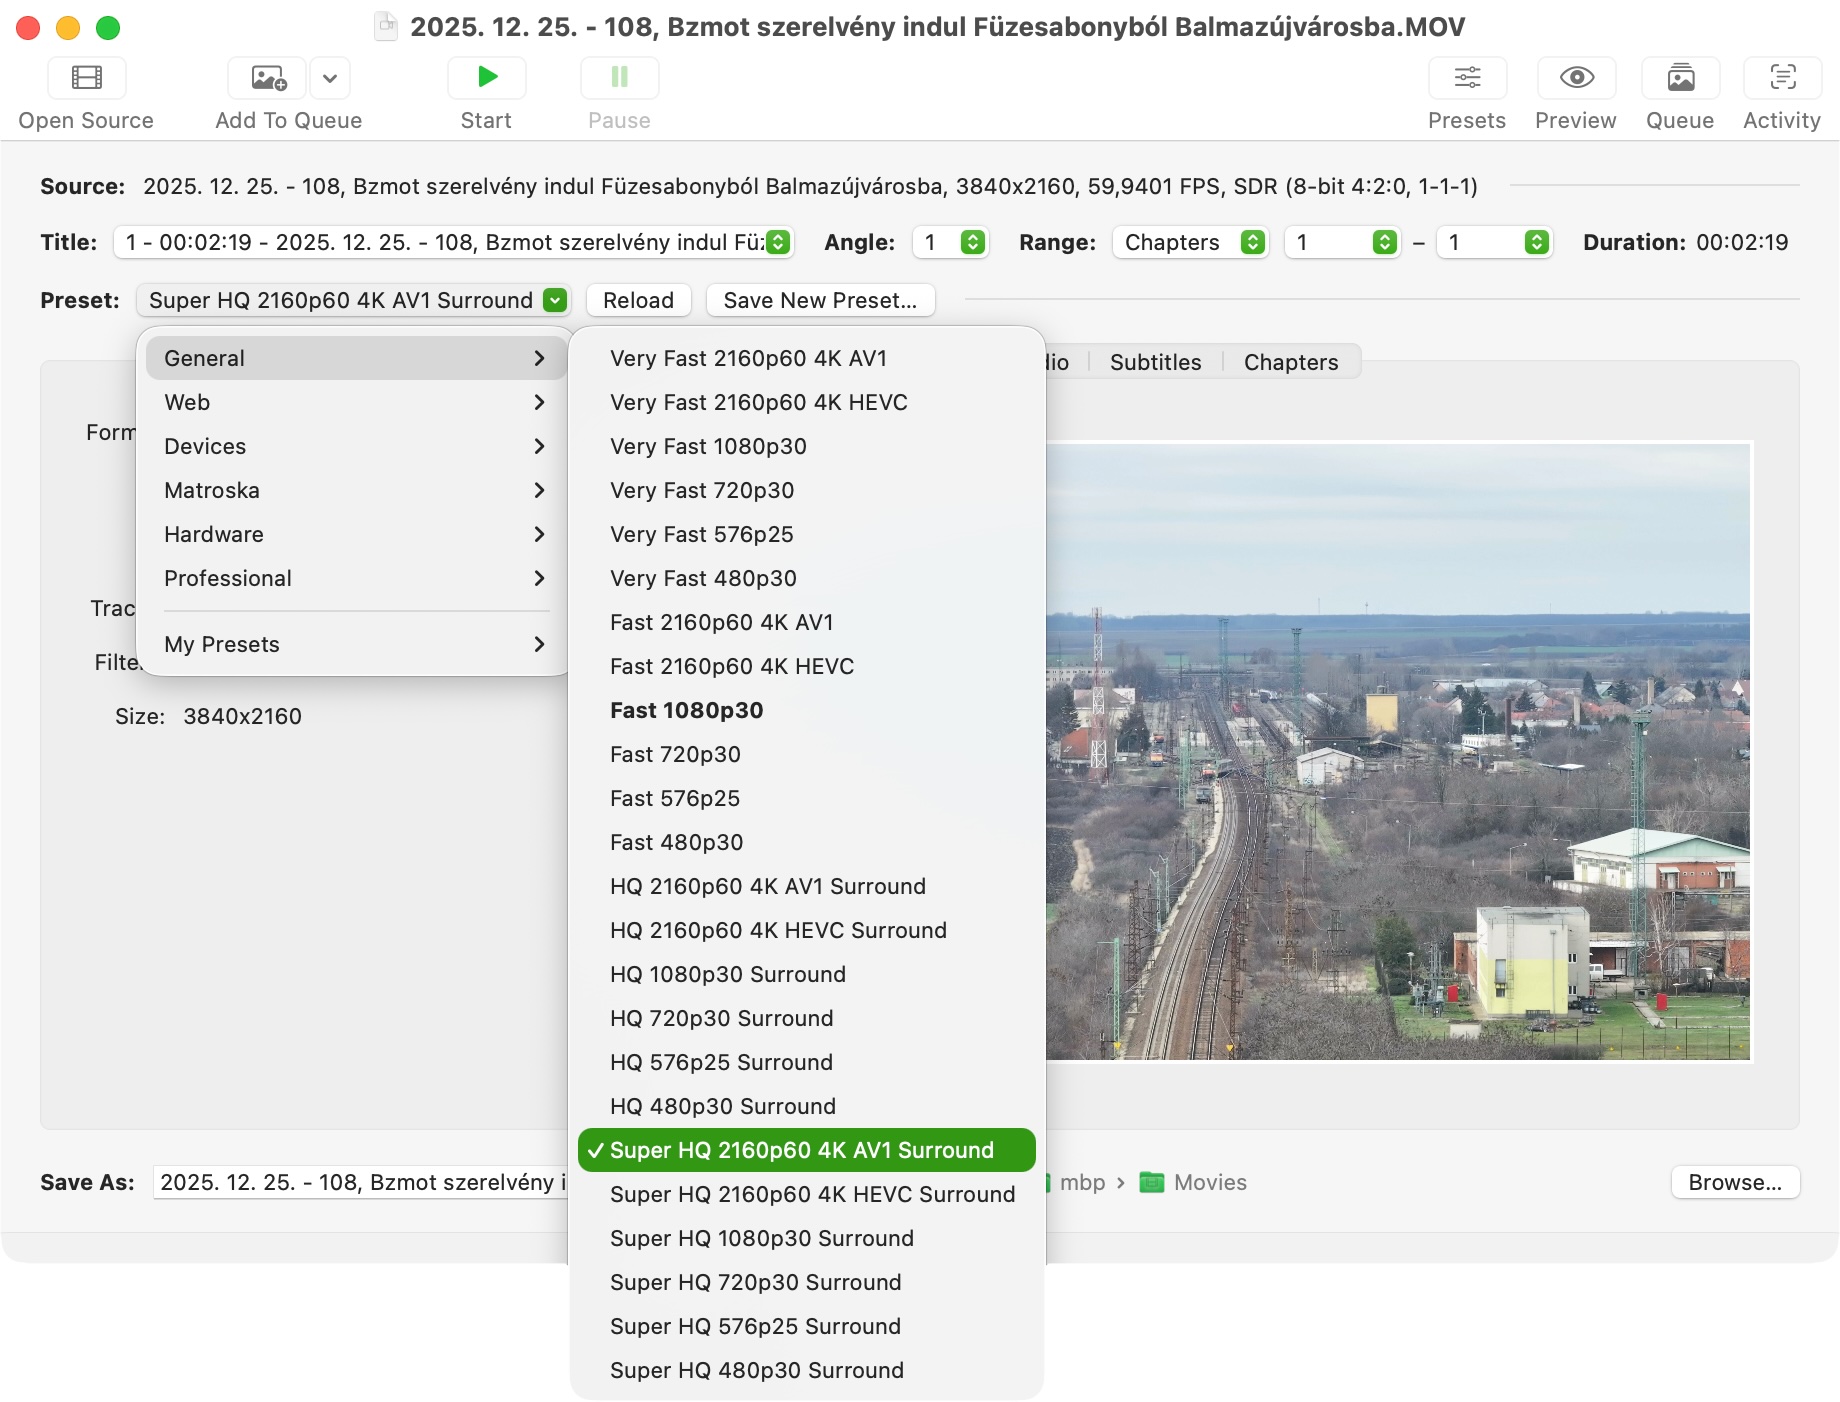Open the Preview eye icon

[x=1576, y=78]
